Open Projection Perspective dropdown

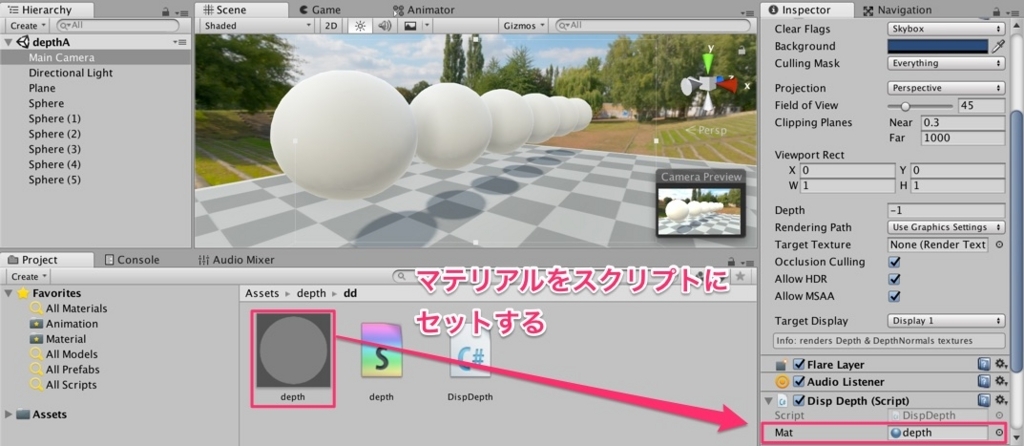point(946,88)
